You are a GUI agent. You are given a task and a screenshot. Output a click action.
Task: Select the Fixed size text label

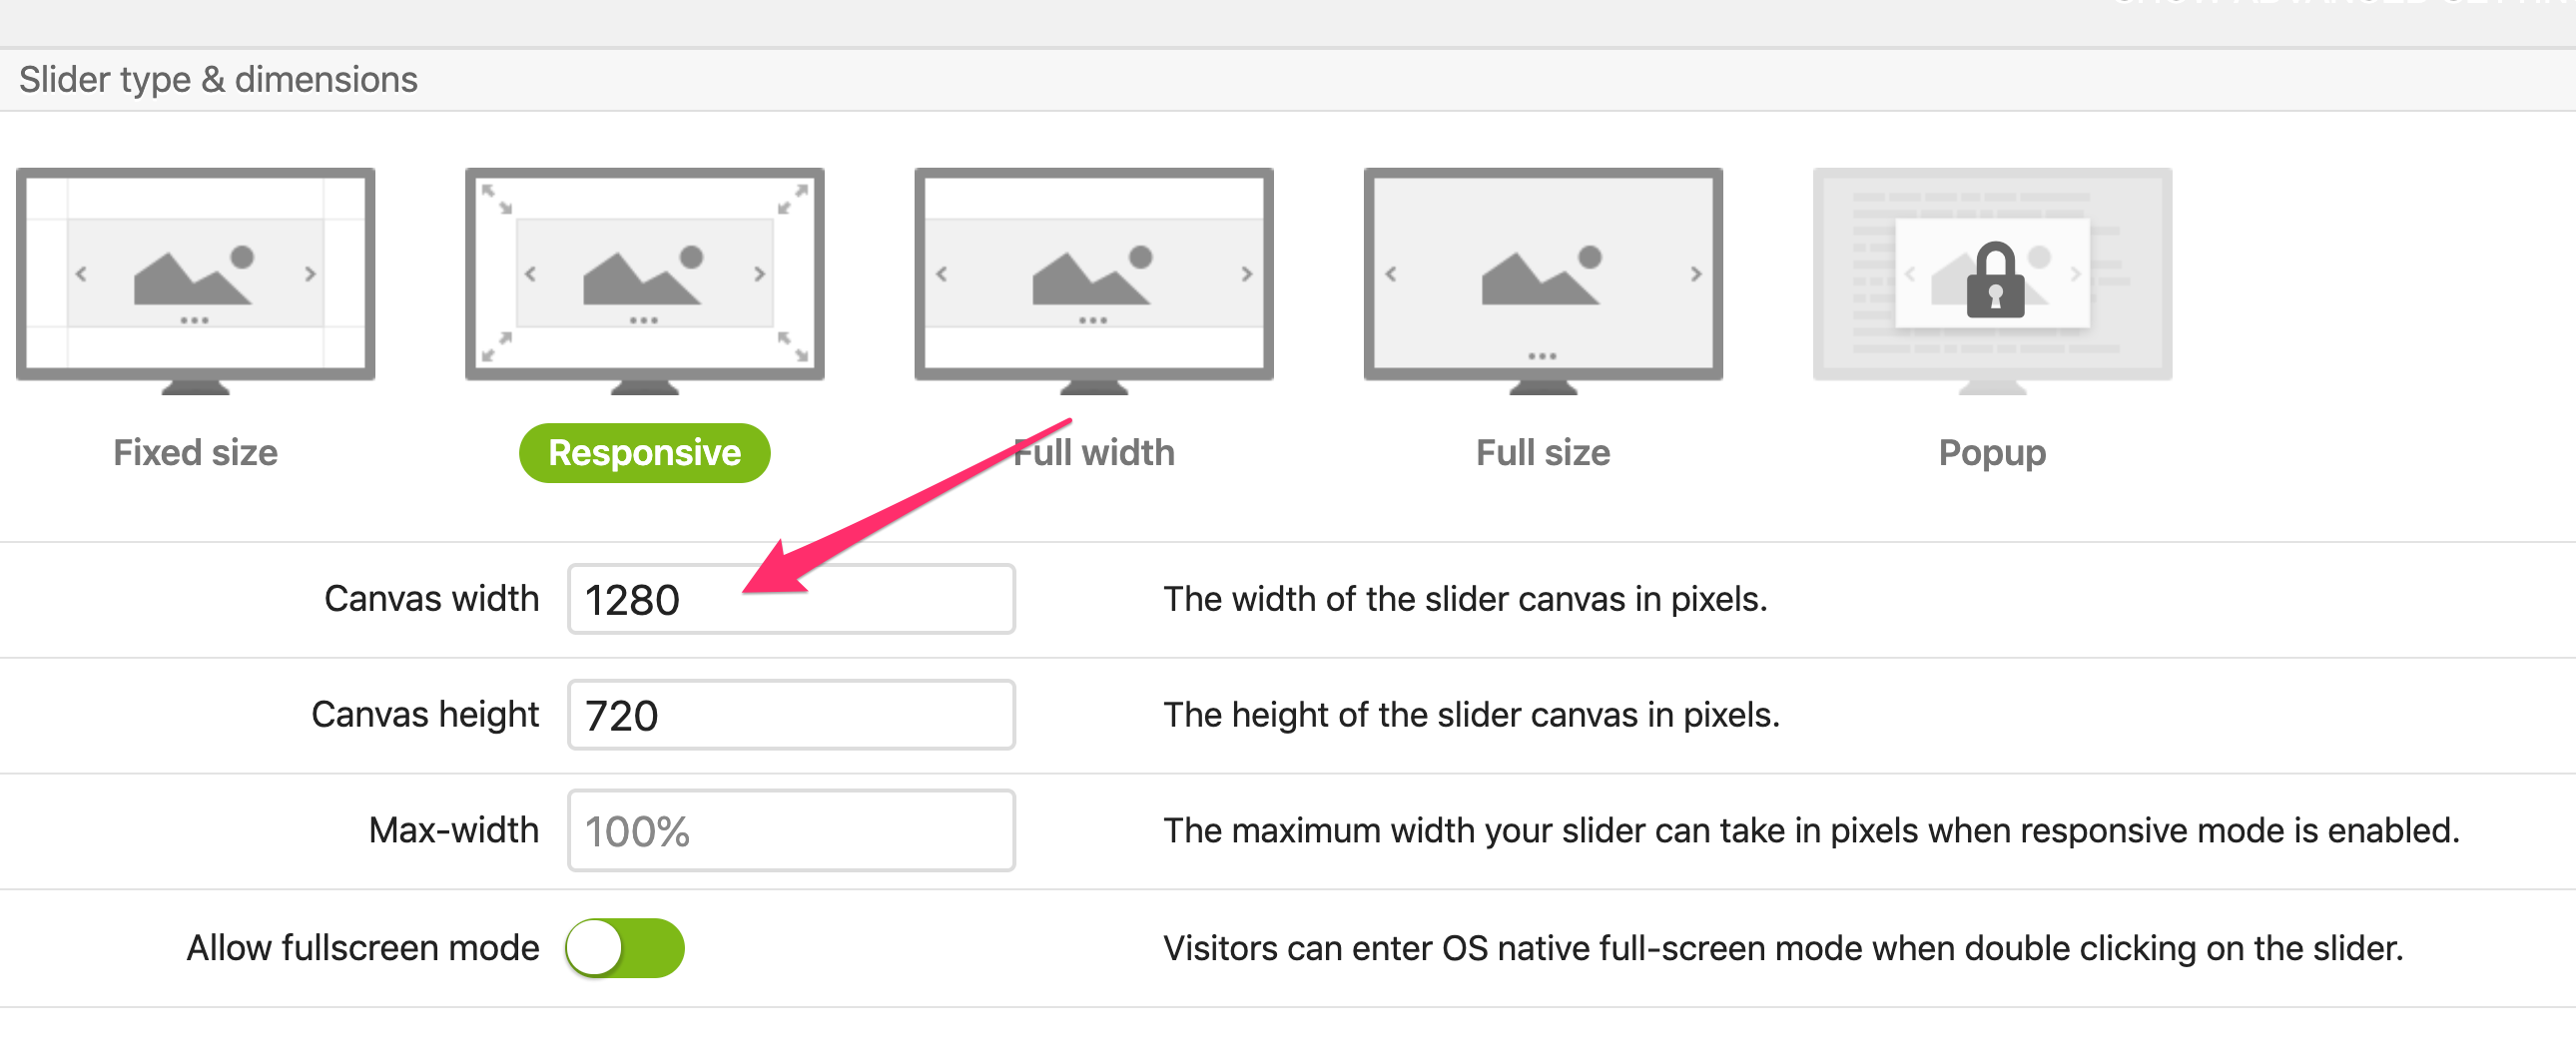coord(195,453)
